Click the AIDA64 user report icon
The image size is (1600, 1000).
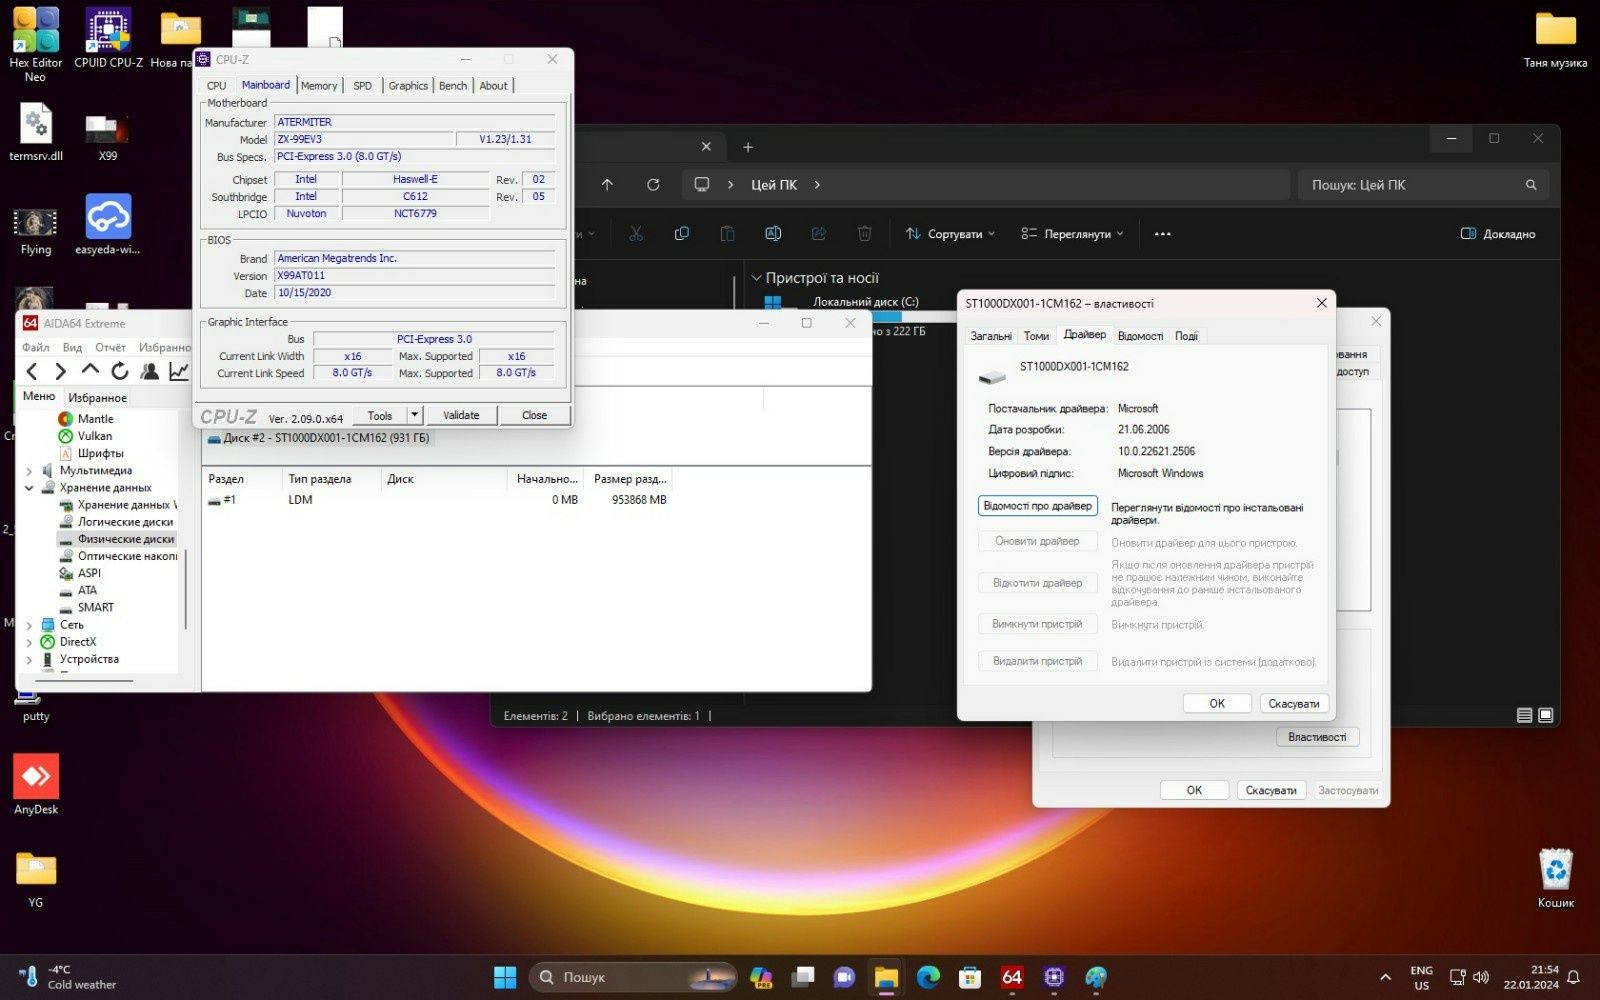[x=150, y=372]
